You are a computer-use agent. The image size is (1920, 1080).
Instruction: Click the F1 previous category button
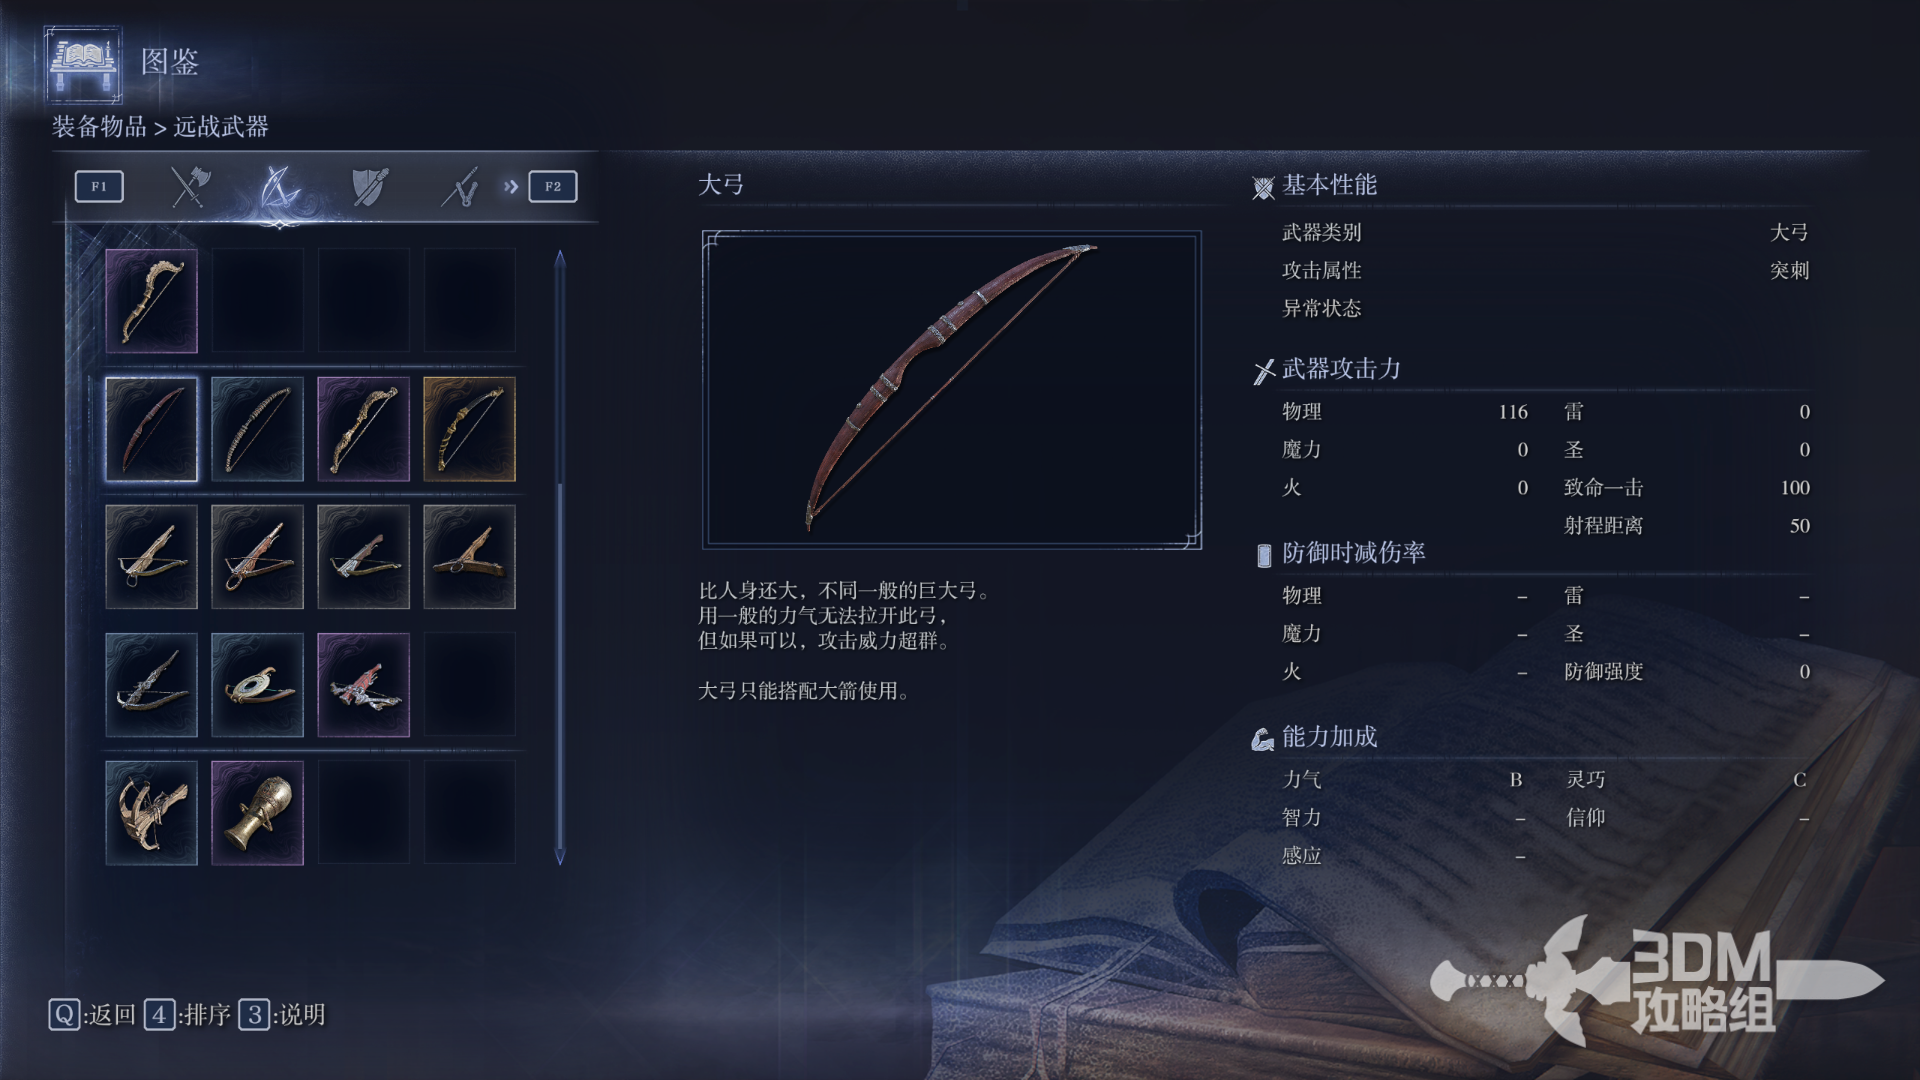coord(99,186)
